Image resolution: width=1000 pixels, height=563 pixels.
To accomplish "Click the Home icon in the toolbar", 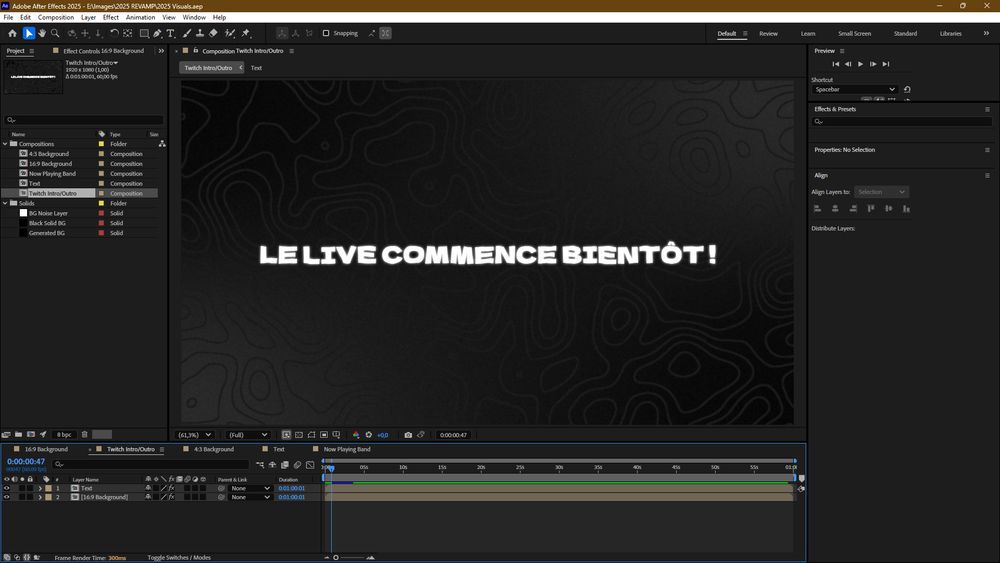I will 12,33.
